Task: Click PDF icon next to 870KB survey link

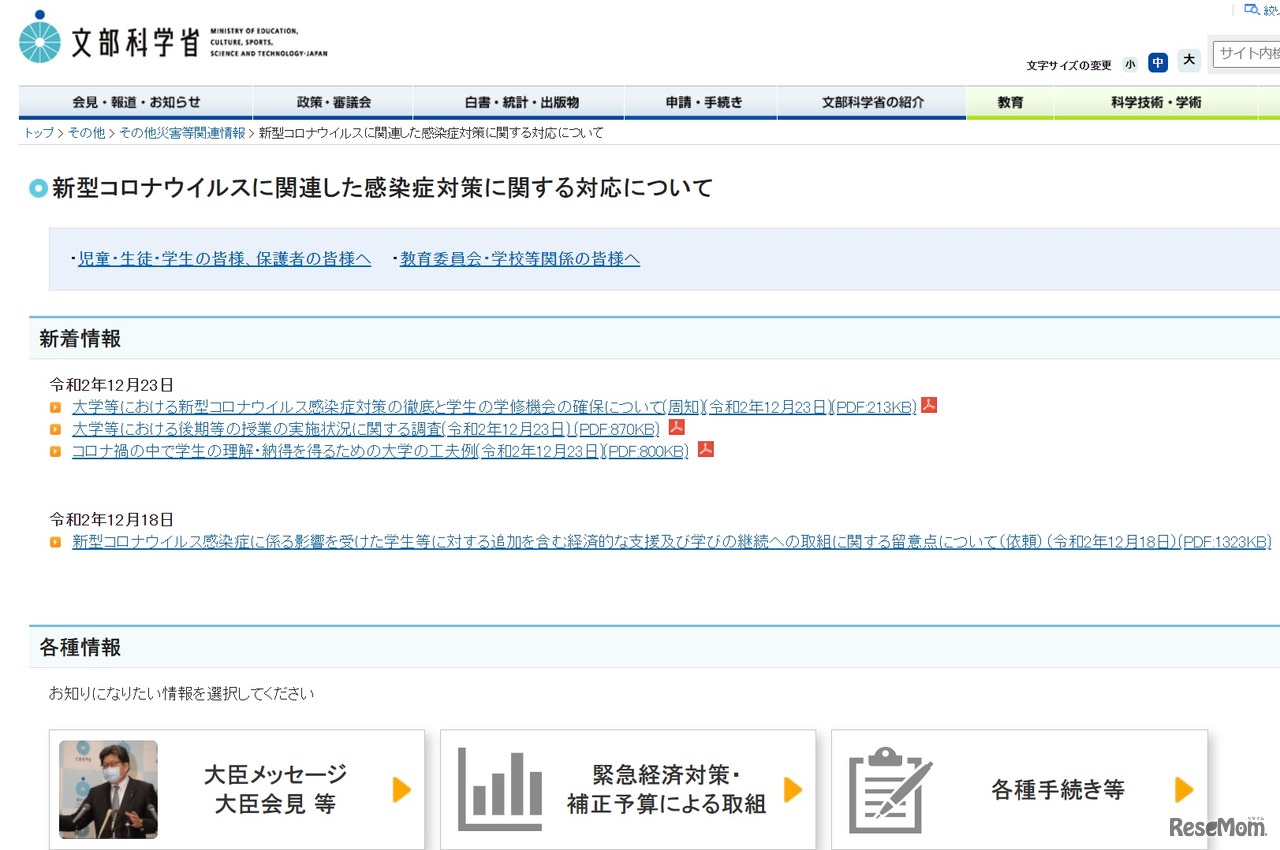Action: 677,428
